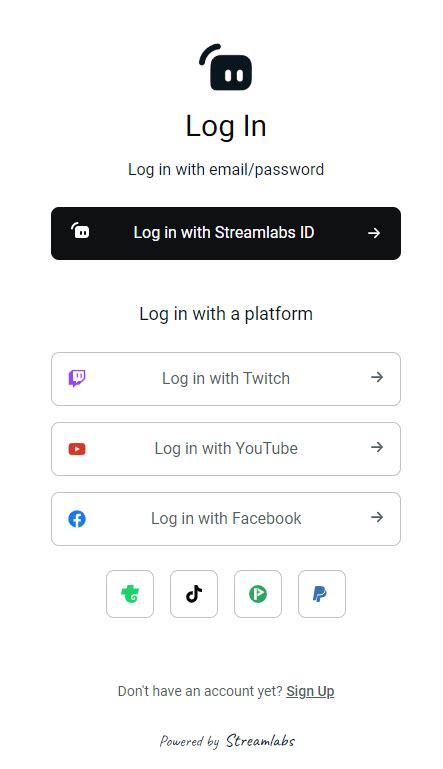Click small Streamlabs icon inside black button
Viewport: 443px width, 769px height.
point(80,231)
